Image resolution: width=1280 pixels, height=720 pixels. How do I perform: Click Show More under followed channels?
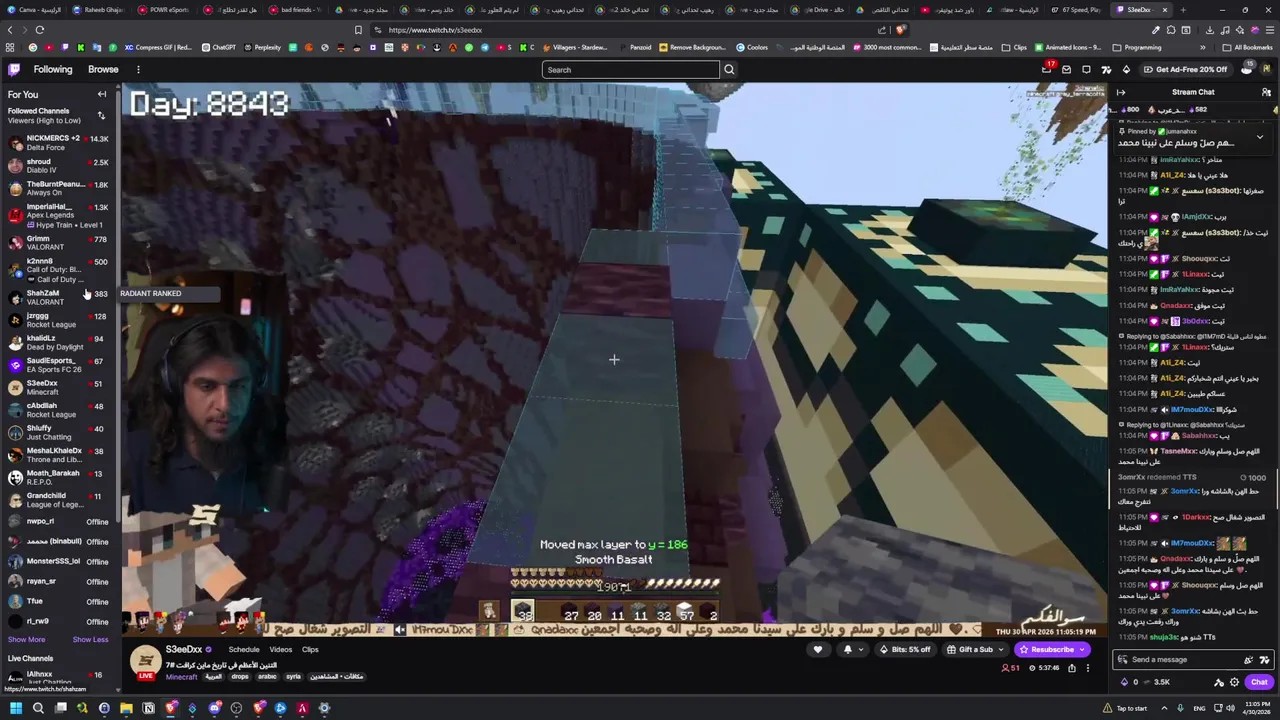coord(27,639)
